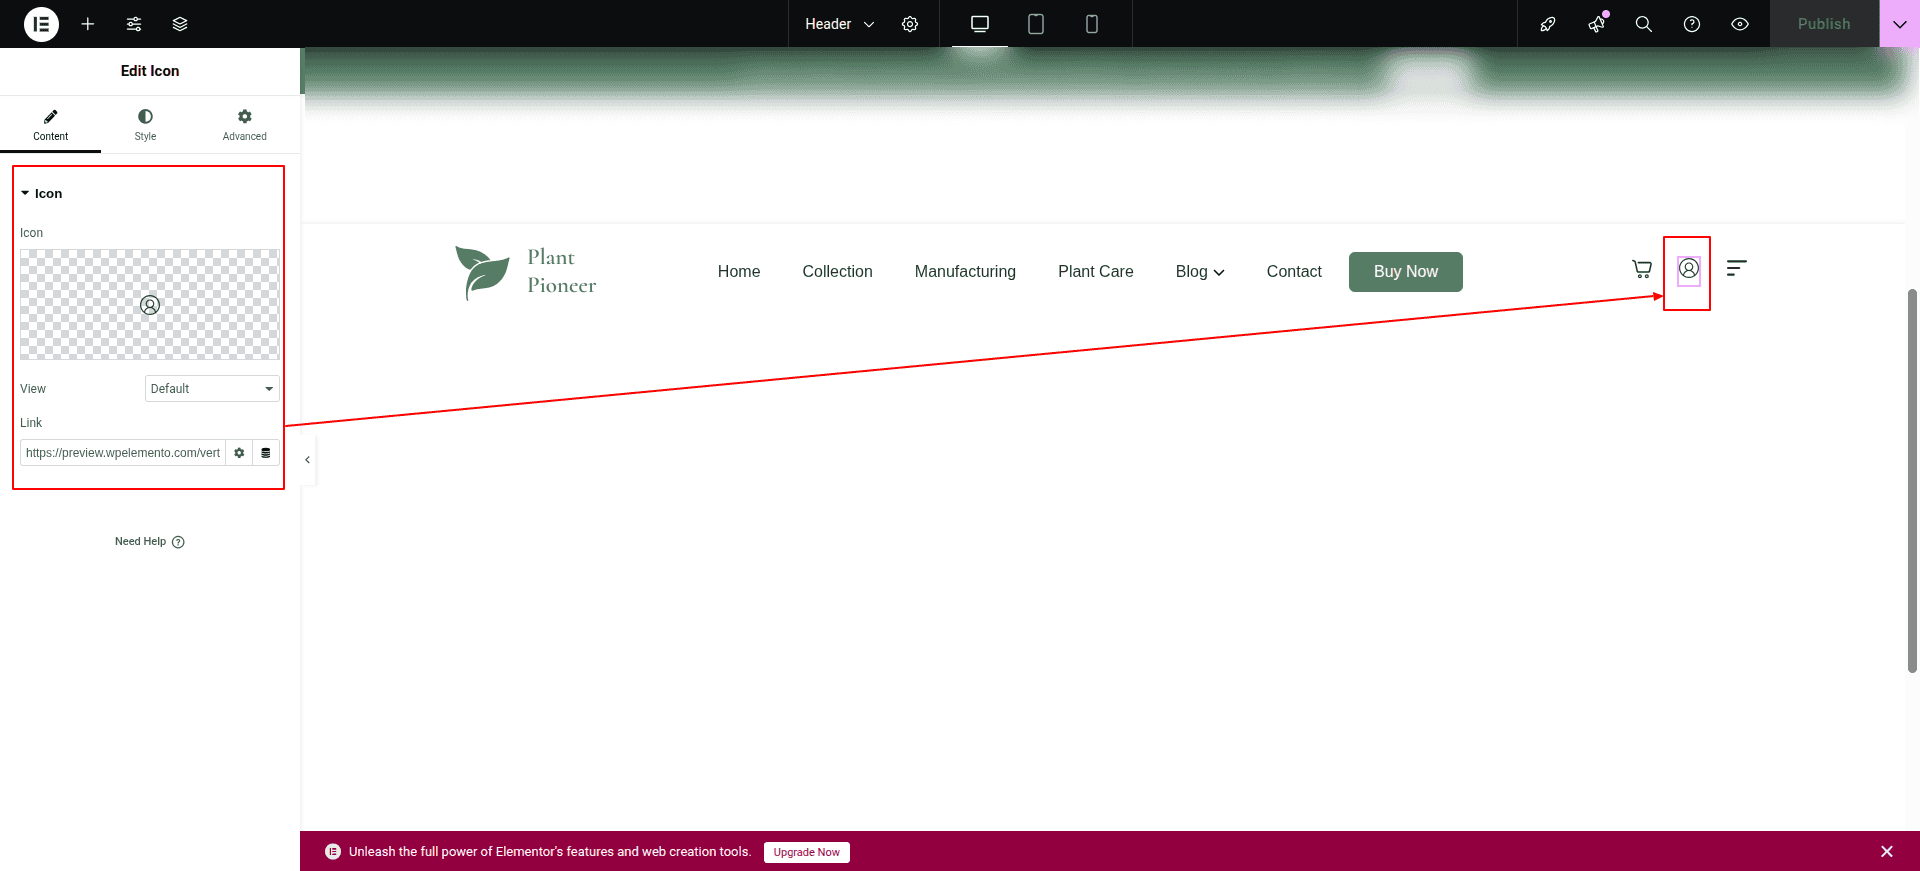Click the shopping cart icon
Screen dimensions: 1920x871
[1642, 268]
